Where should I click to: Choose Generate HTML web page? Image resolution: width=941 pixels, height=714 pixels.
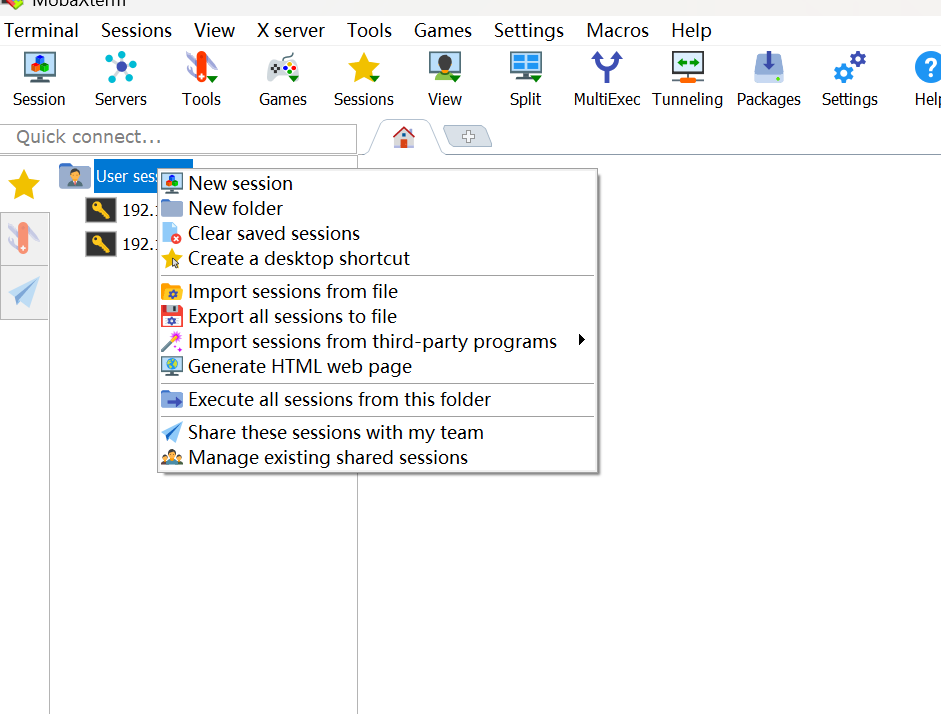pos(377,367)
